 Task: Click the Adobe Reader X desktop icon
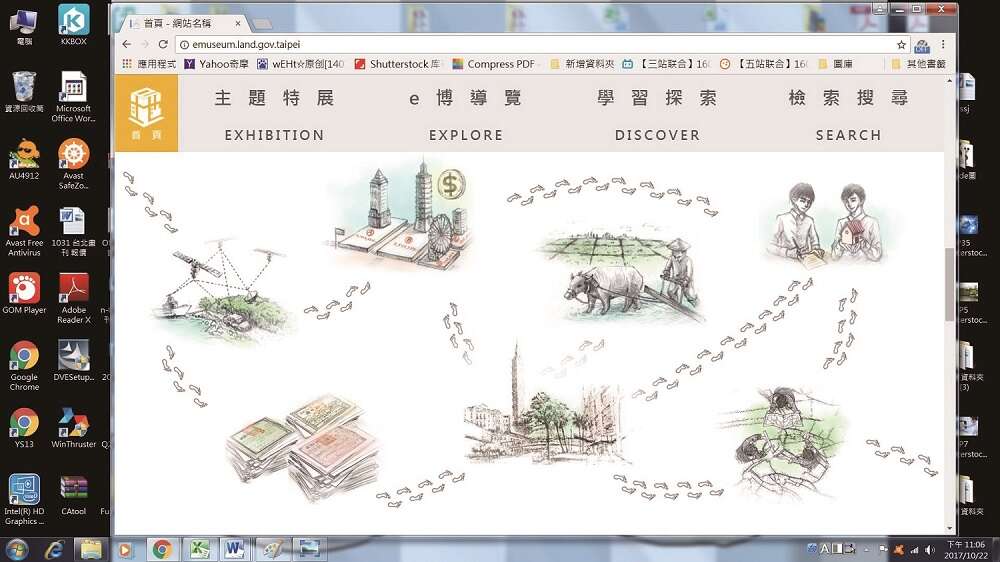73,298
